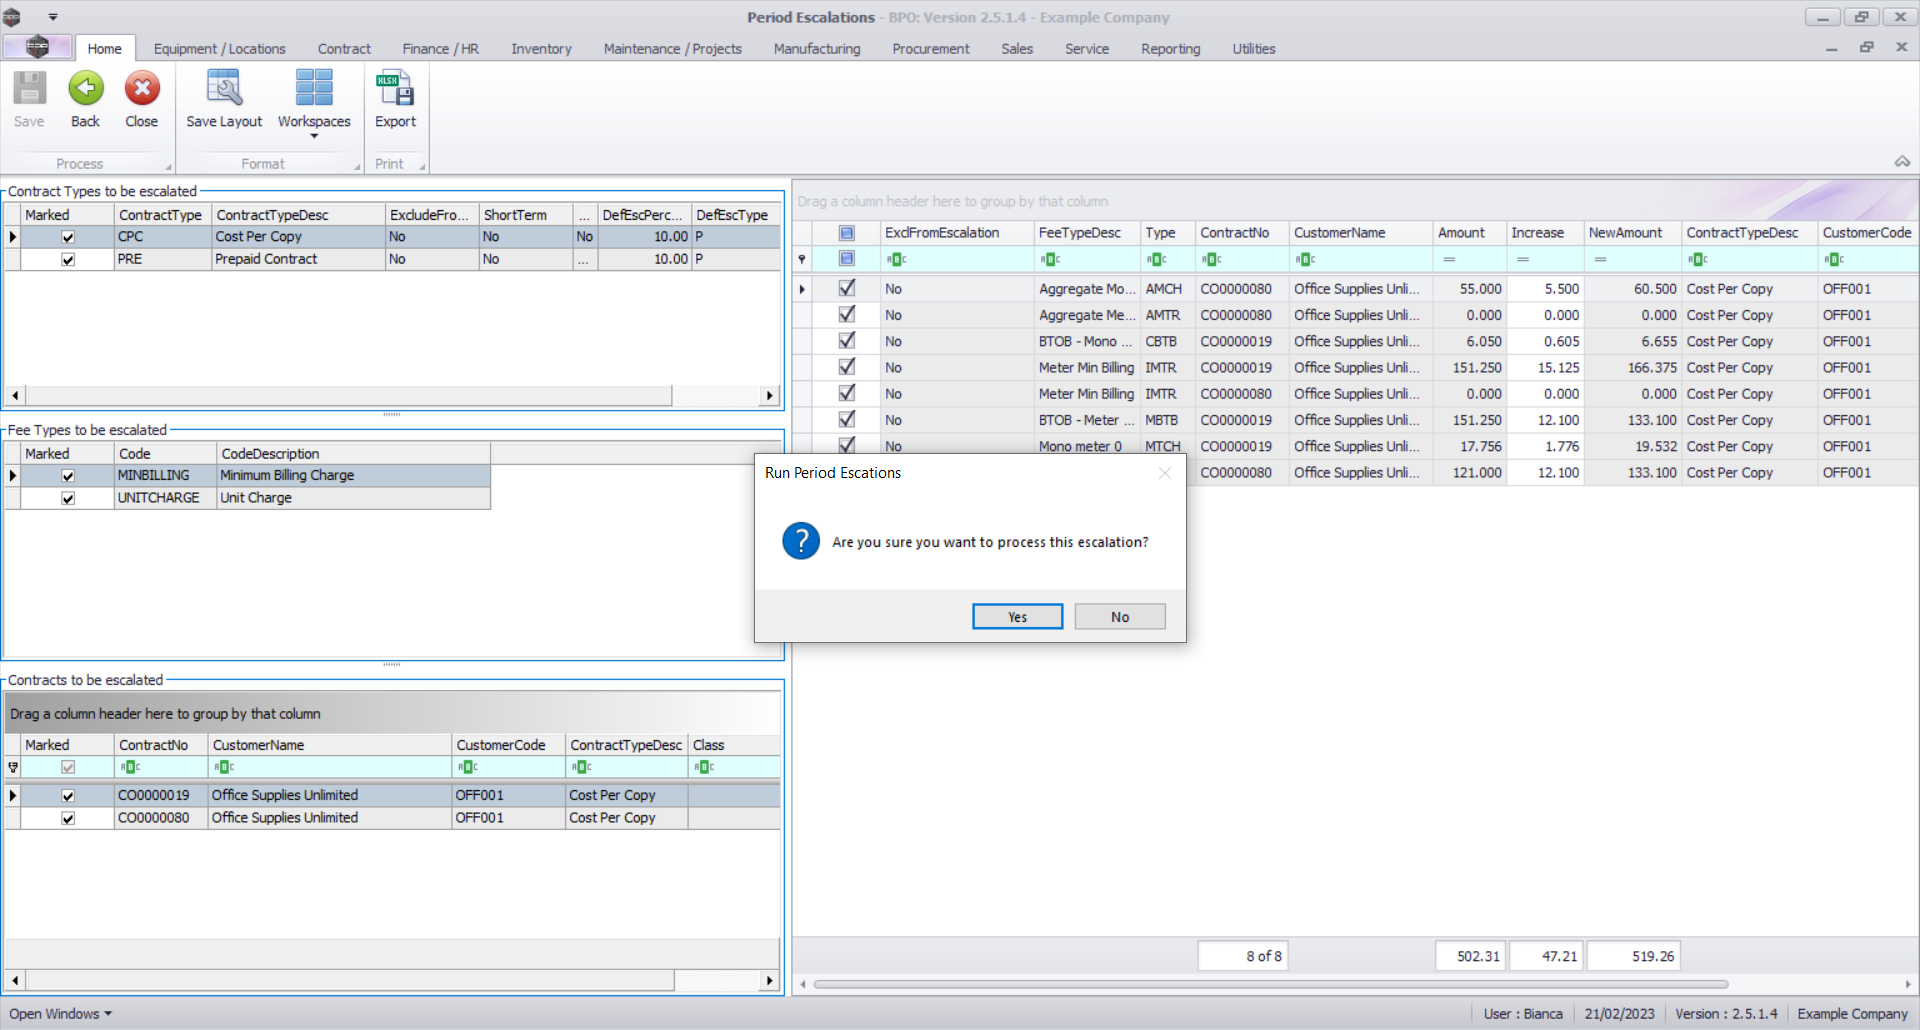Sort by the CodeDescription column header
This screenshot has width=1920, height=1030.
(354, 454)
